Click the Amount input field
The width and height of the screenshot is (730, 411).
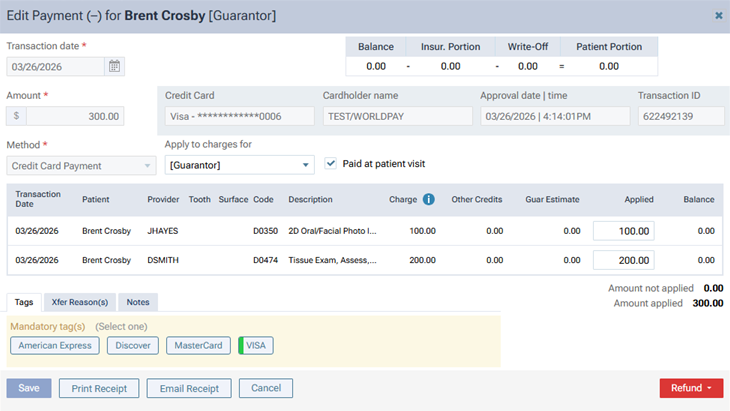coord(75,116)
